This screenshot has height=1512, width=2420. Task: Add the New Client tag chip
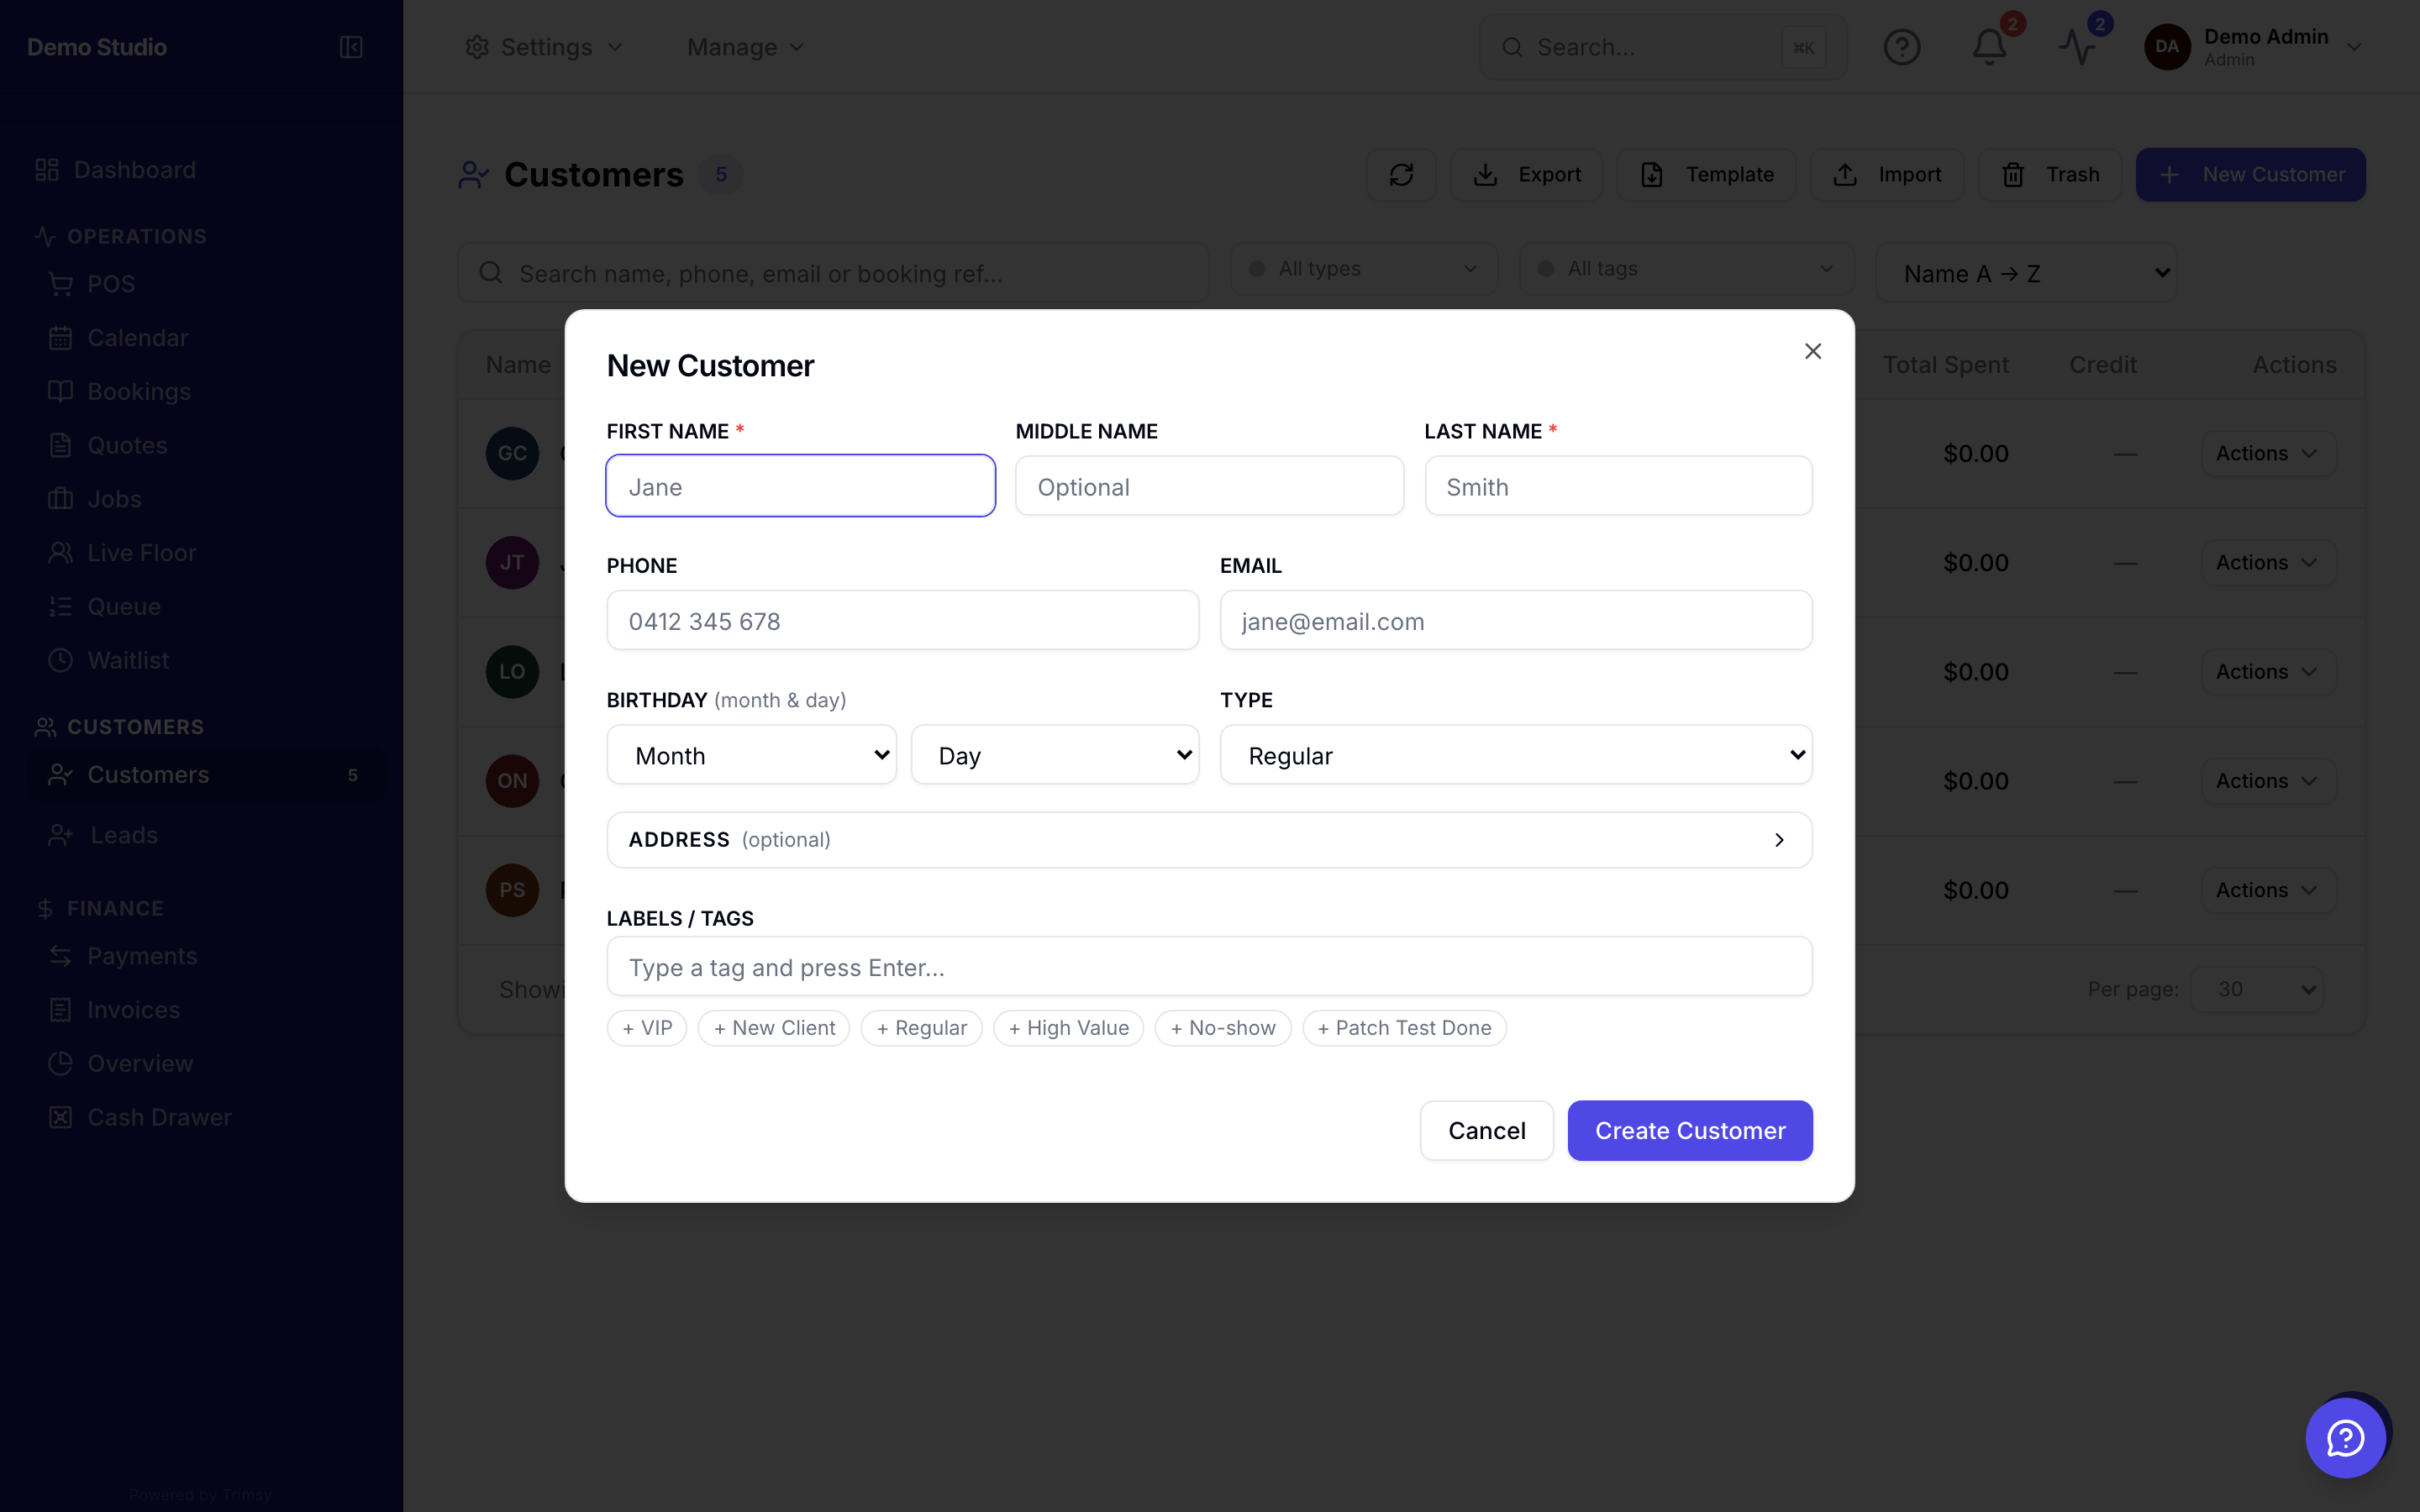click(774, 1028)
